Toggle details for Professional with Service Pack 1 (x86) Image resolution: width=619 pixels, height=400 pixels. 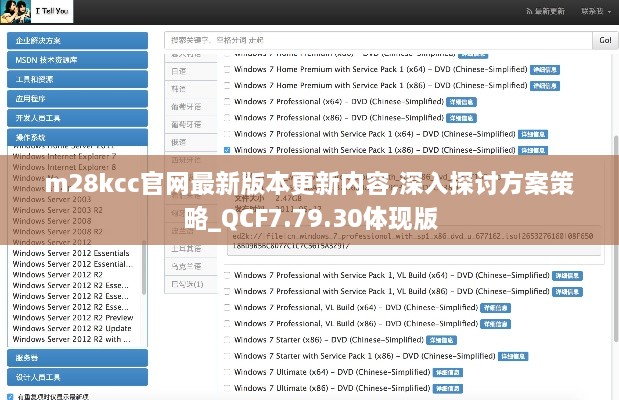pos(533,151)
